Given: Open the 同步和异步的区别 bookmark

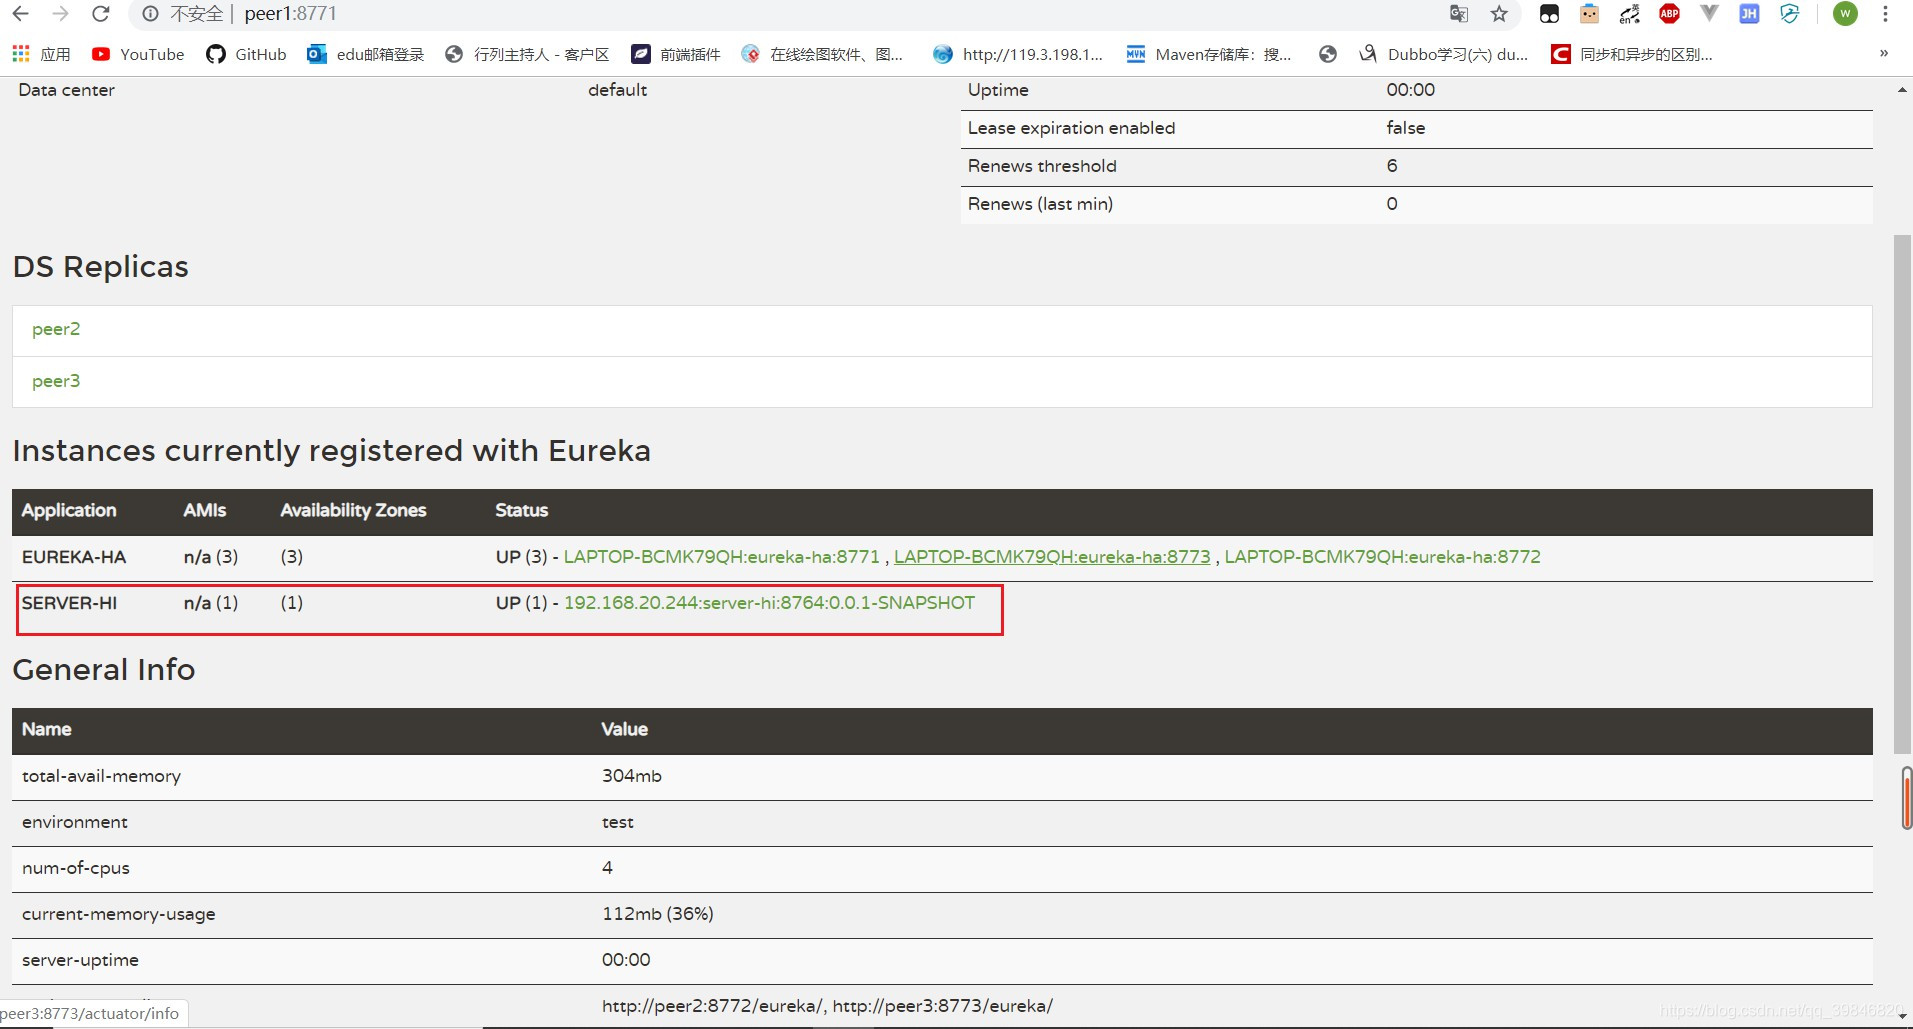Looking at the screenshot, I should (1632, 54).
